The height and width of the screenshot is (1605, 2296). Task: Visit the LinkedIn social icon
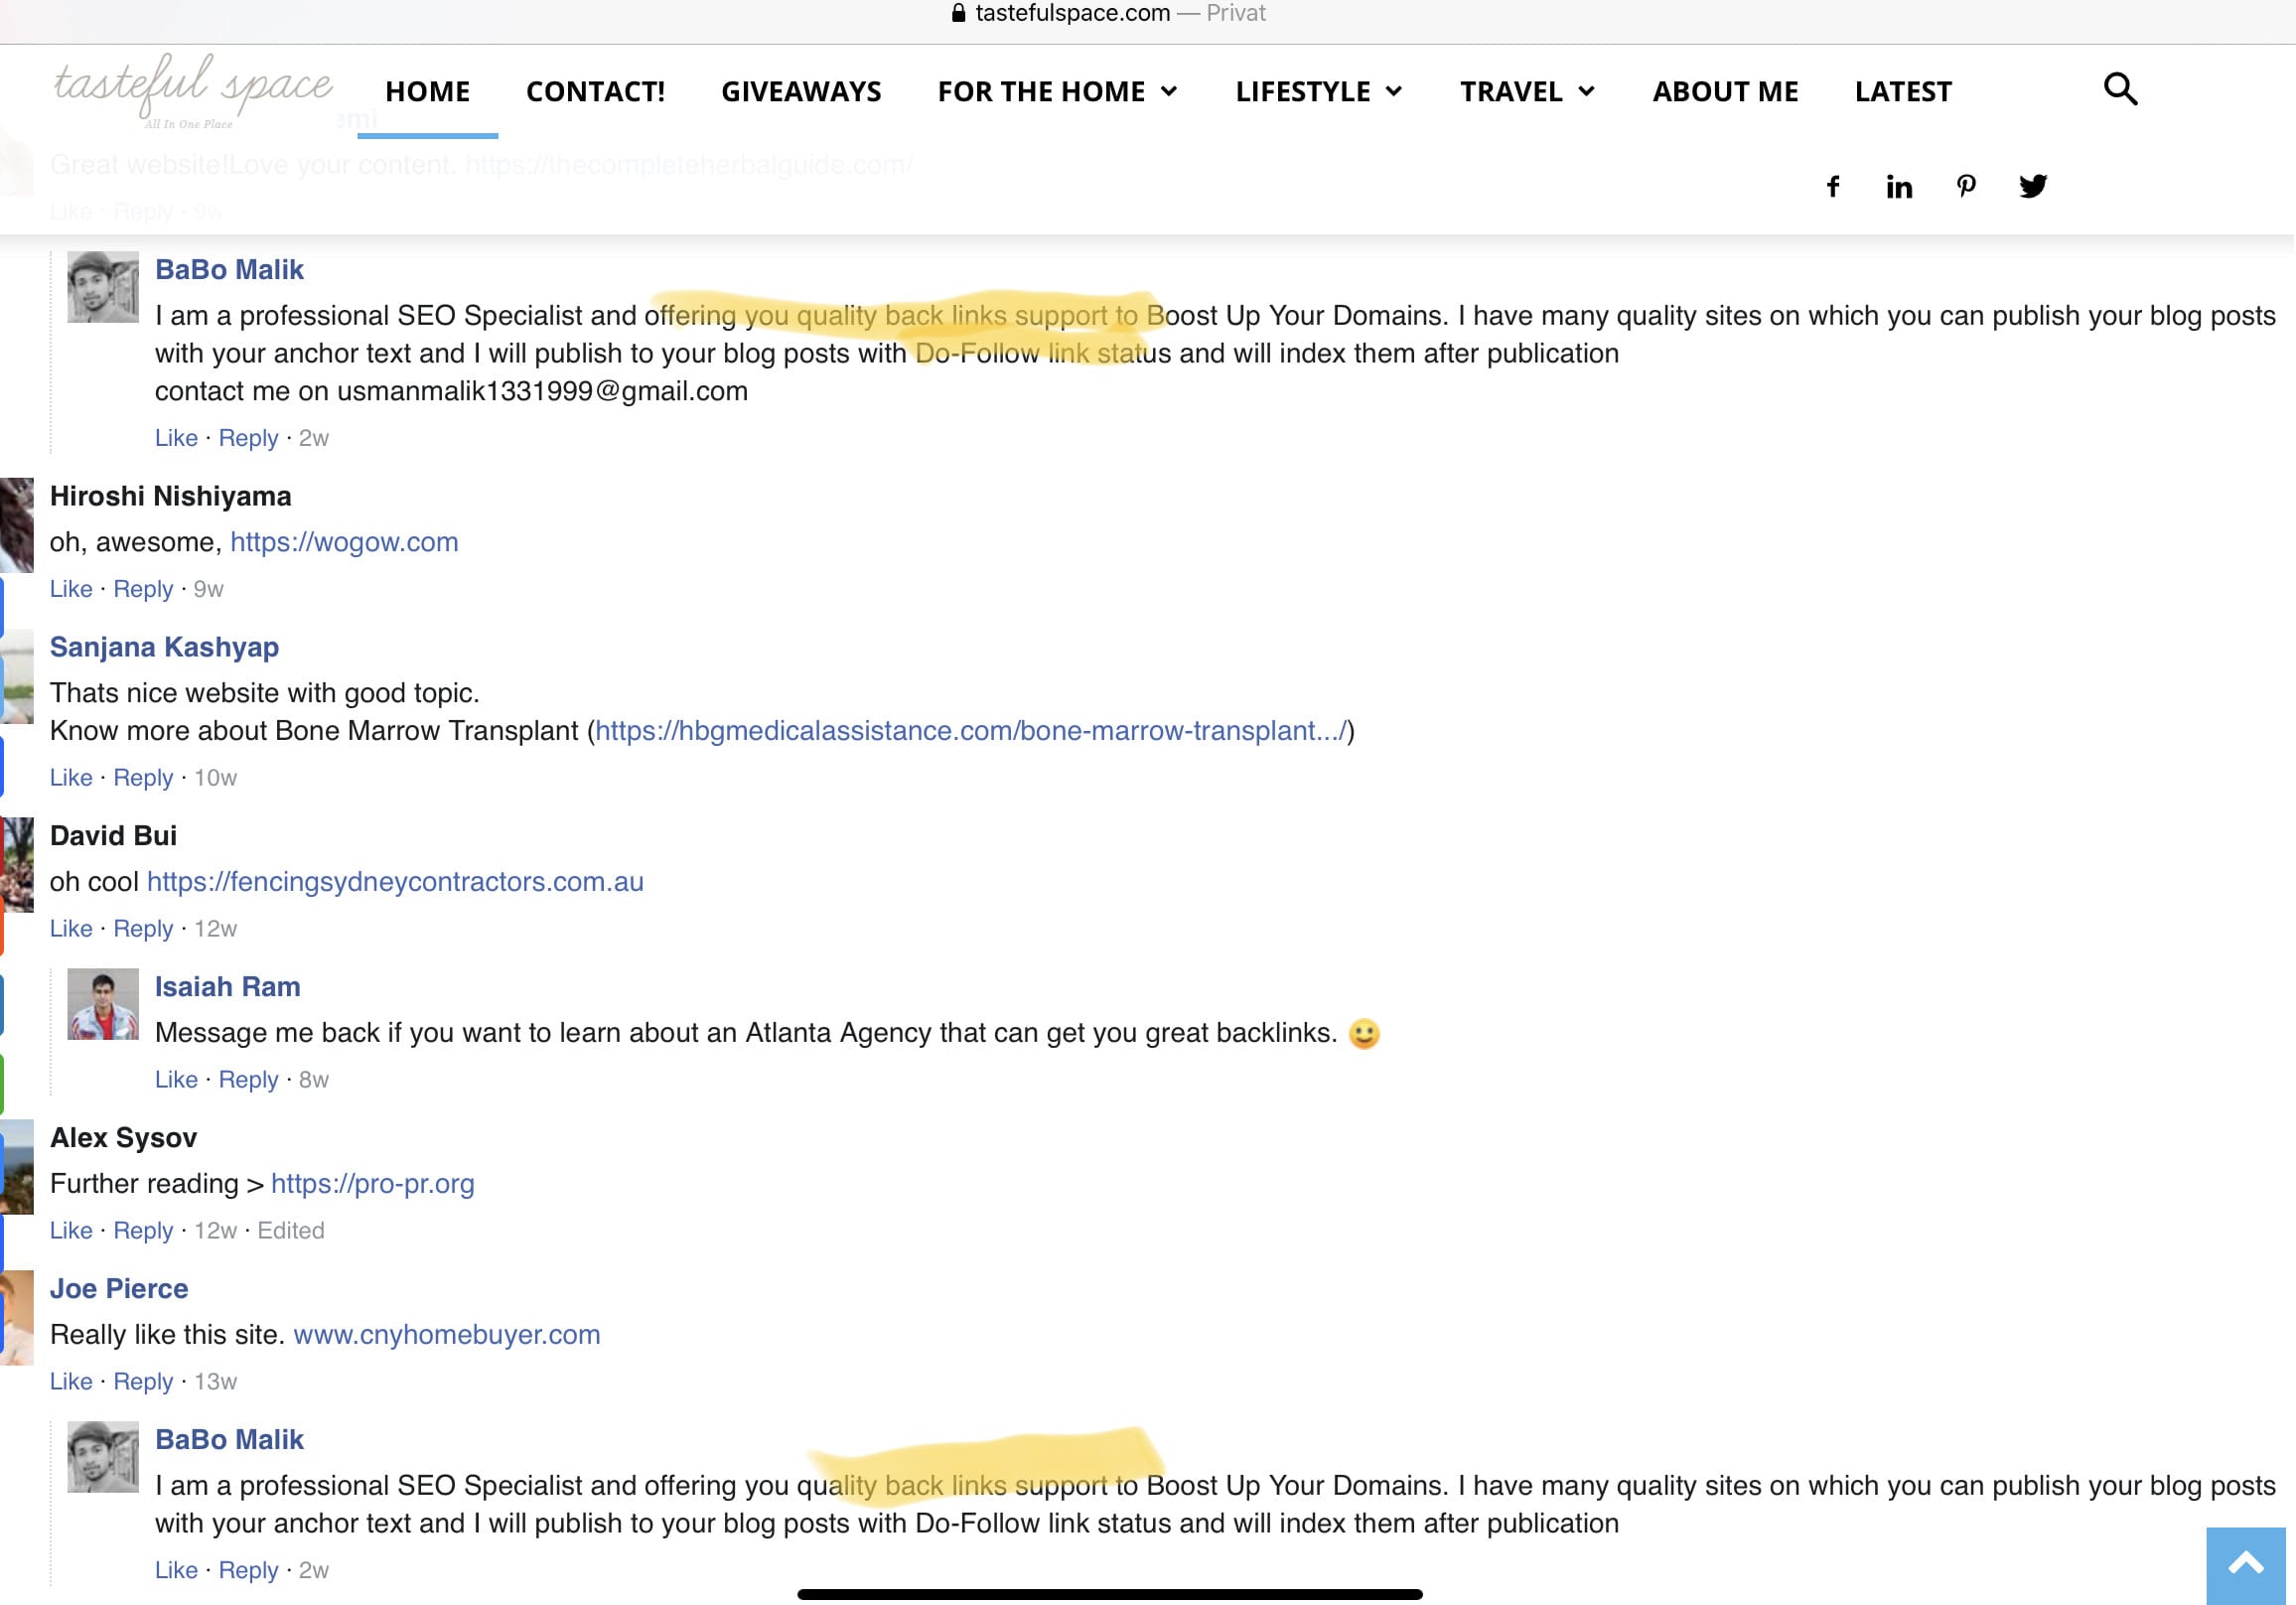1899,186
